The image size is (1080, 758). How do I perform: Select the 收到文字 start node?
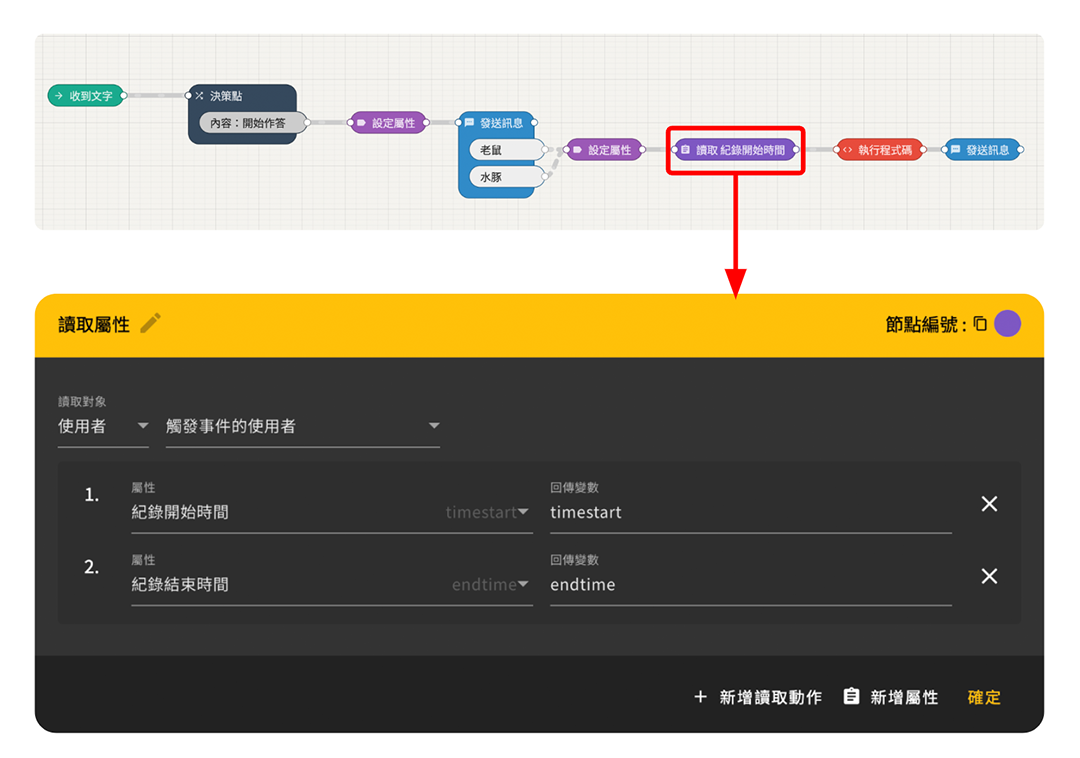86,96
